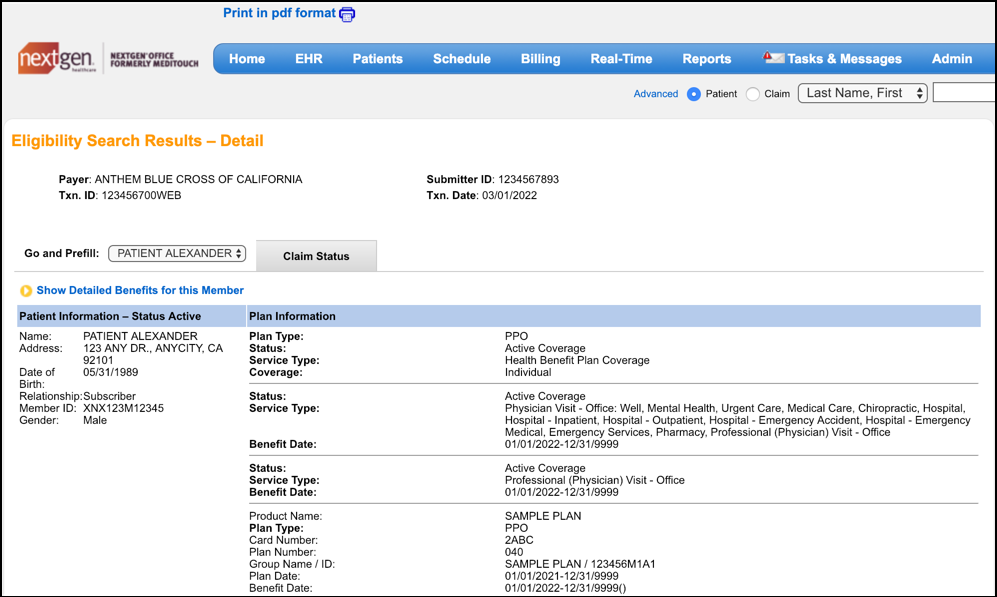Switch to the Claim Status tab
The width and height of the screenshot is (997, 597).
click(316, 255)
